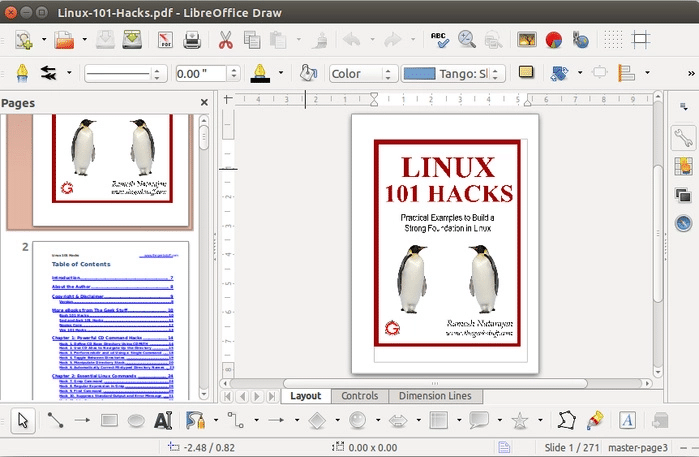Viewport: 699px width, 457px height.
Task: Click the Zoom & Pan magnifier icon
Action: 467,40
